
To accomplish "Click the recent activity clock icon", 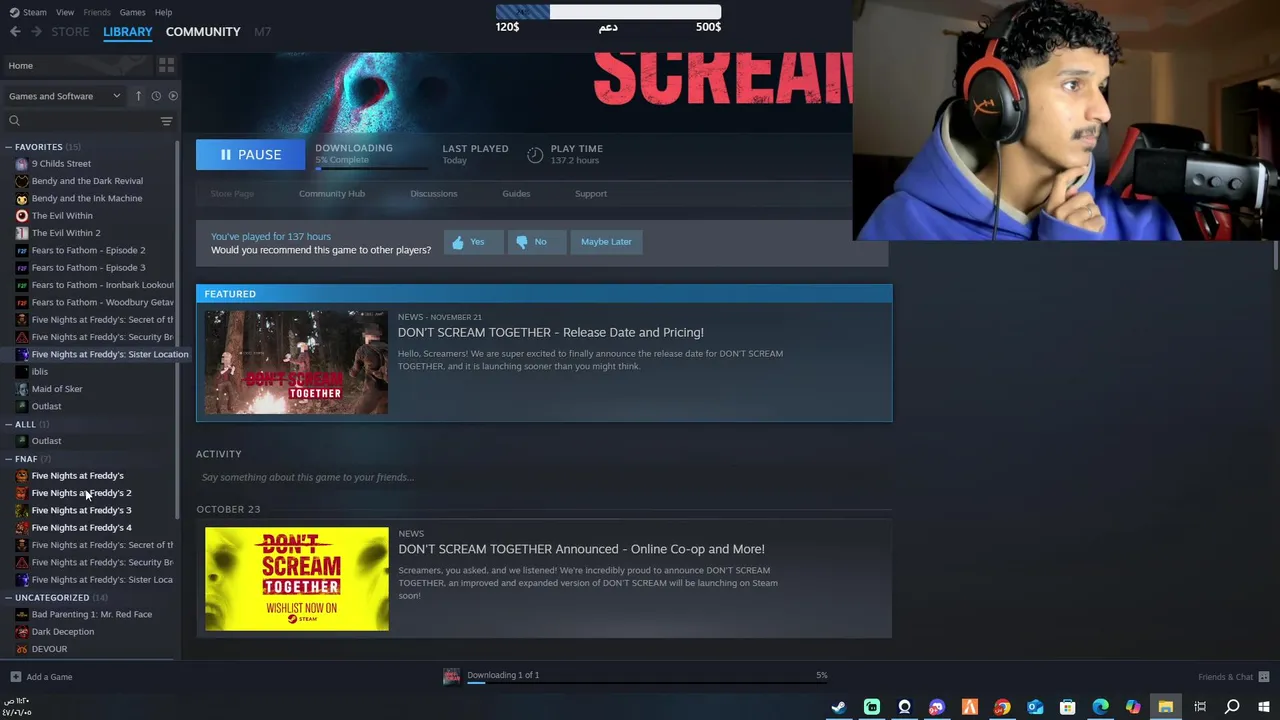I will (156, 96).
